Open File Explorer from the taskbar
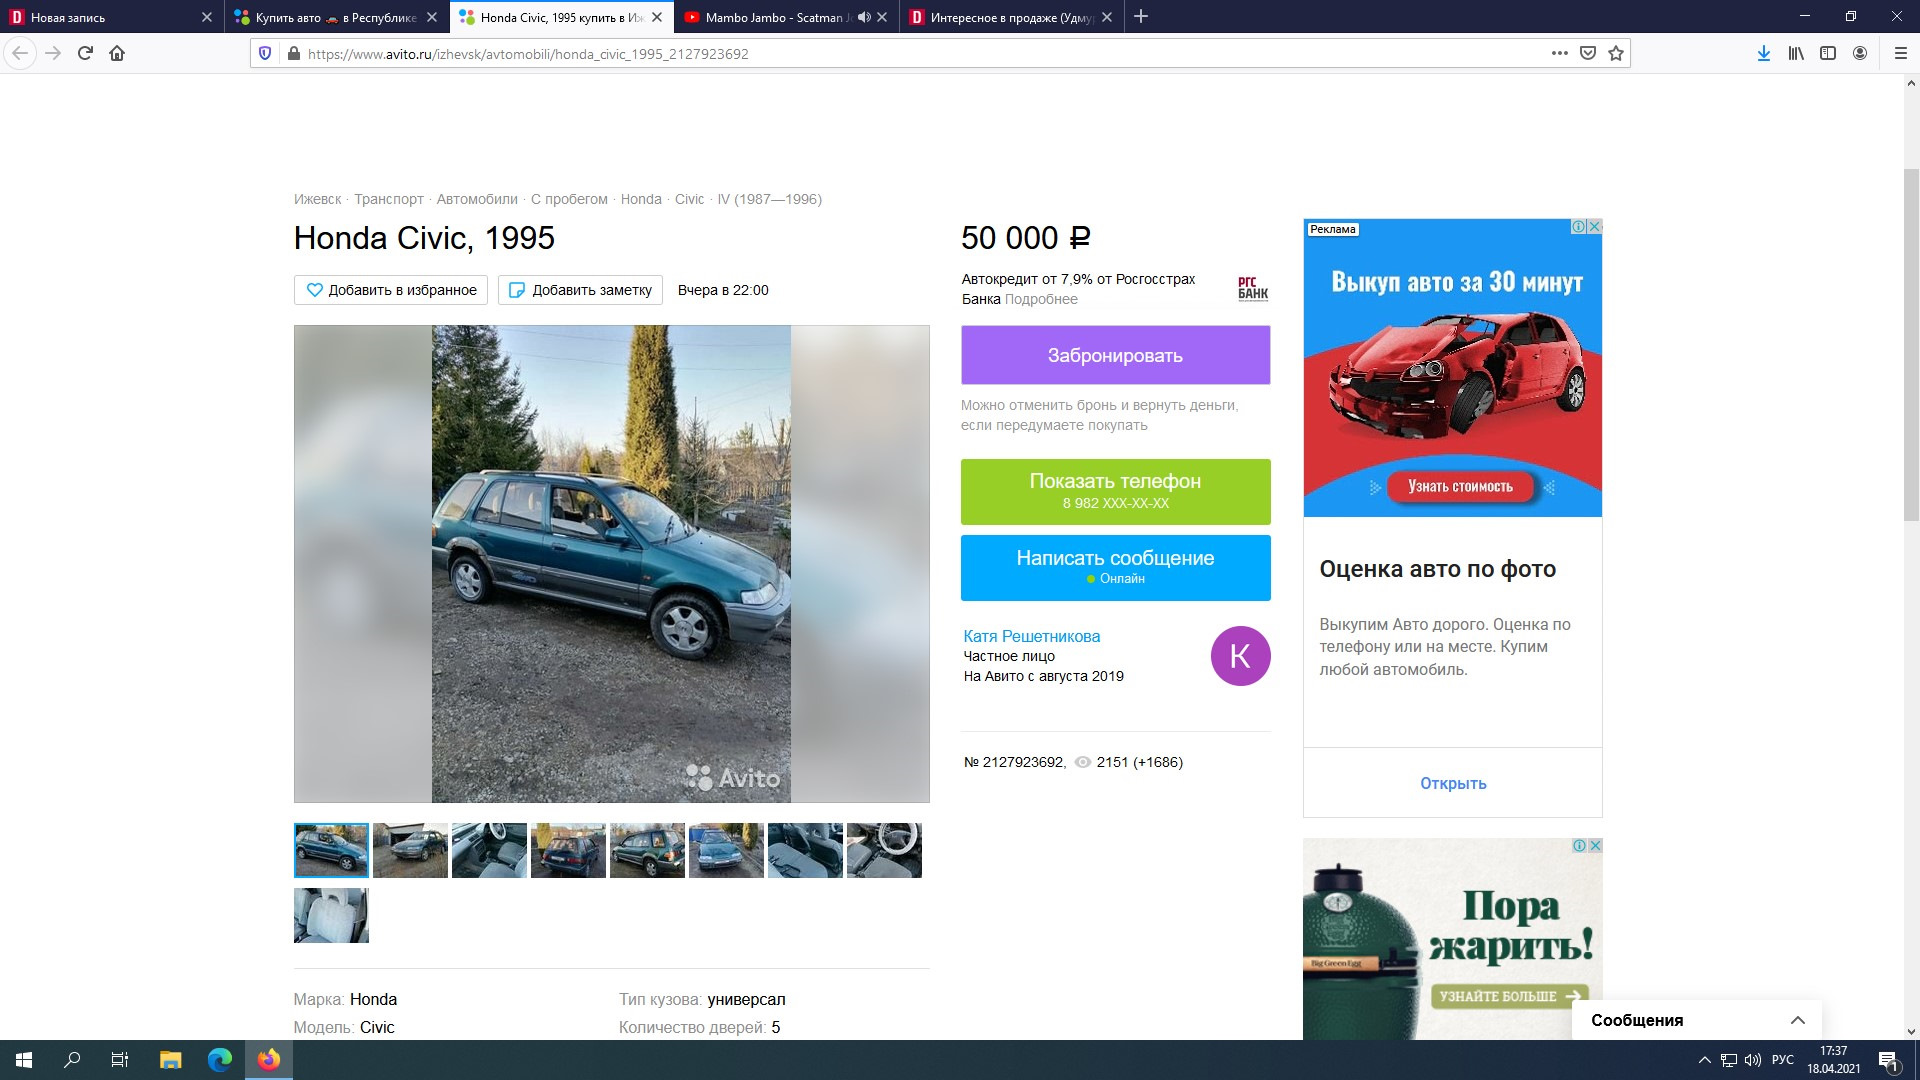This screenshot has width=1920, height=1080. 171,1060
